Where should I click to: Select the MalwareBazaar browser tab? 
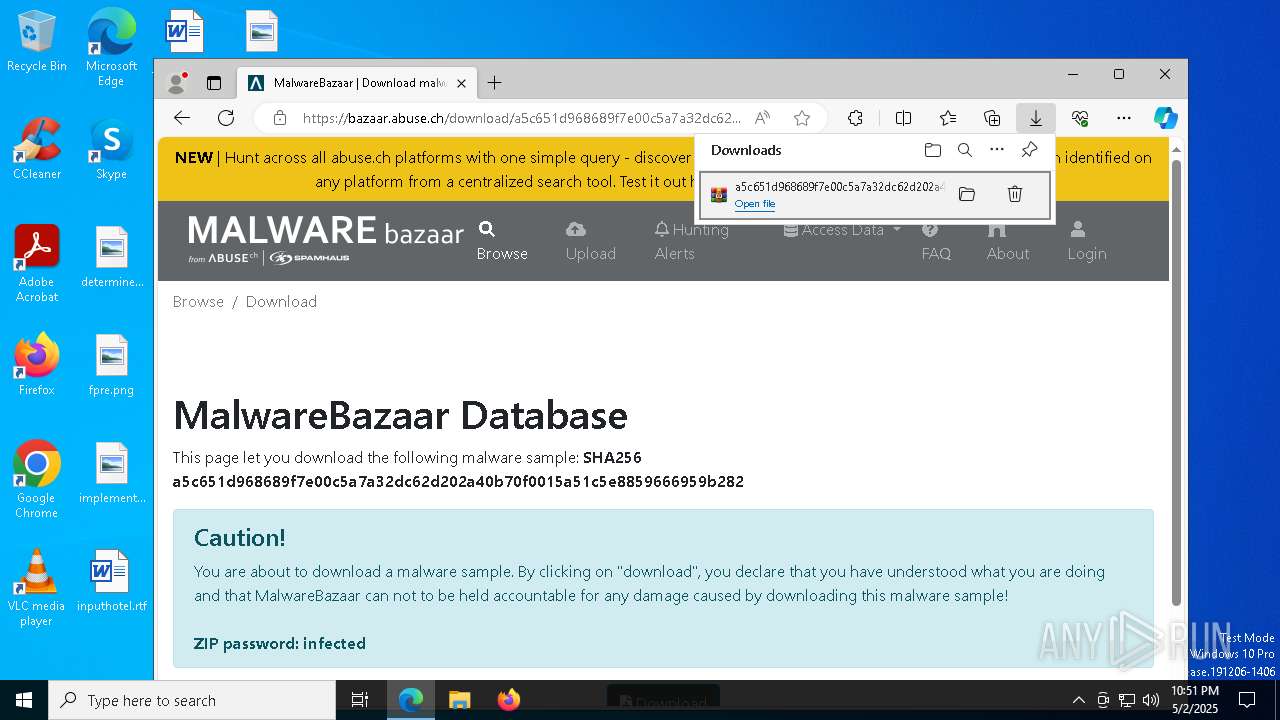pyautogui.click(x=357, y=83)
